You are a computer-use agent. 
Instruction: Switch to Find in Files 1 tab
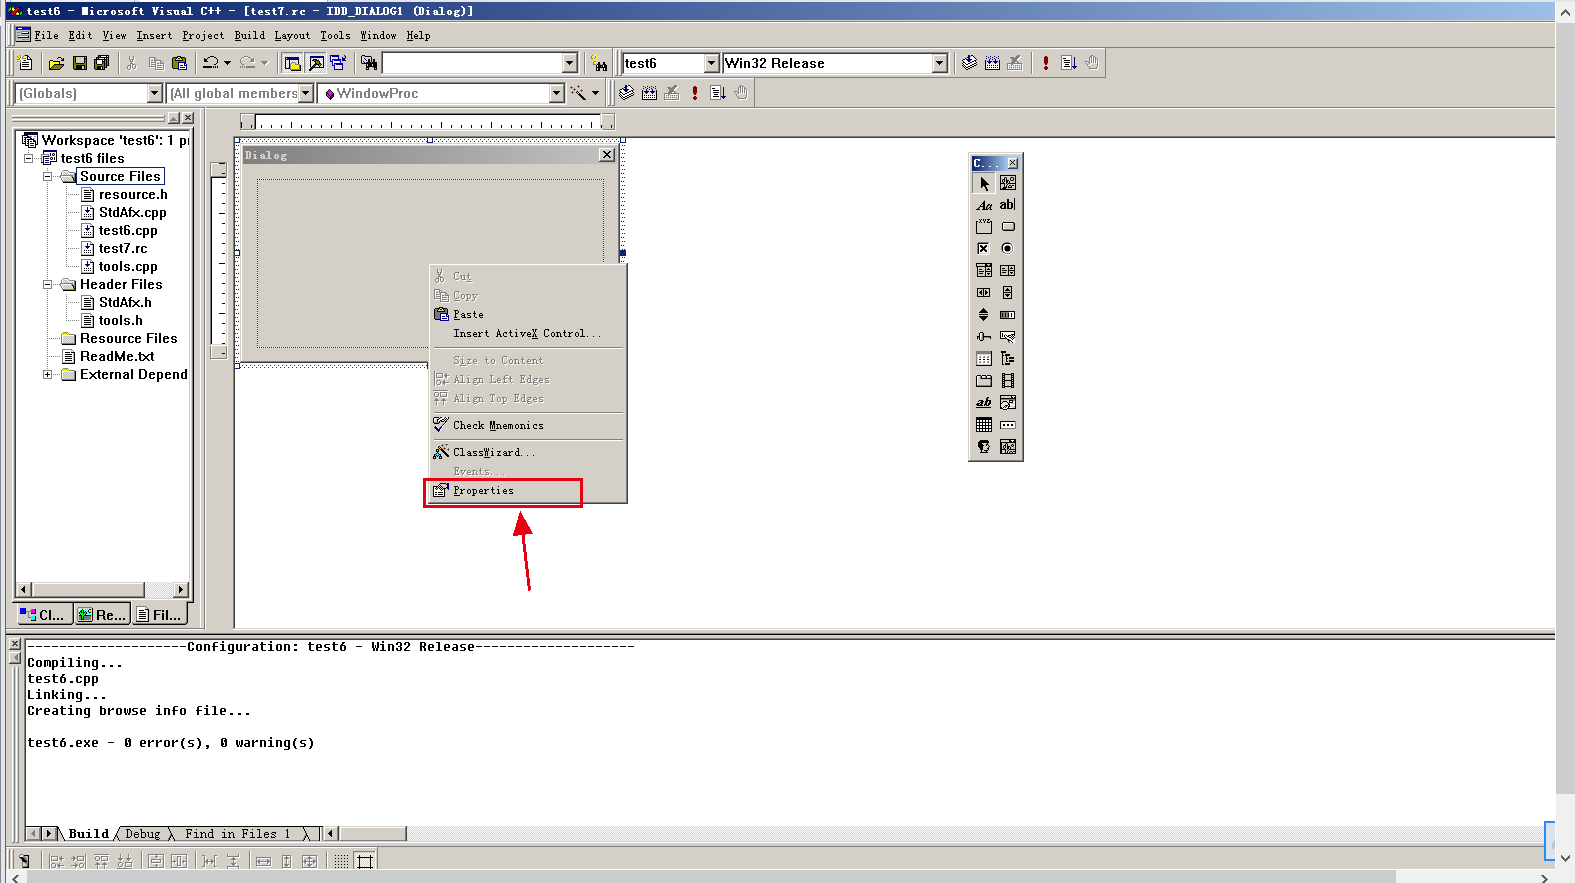pyautogui.click(x=238, y=834)
